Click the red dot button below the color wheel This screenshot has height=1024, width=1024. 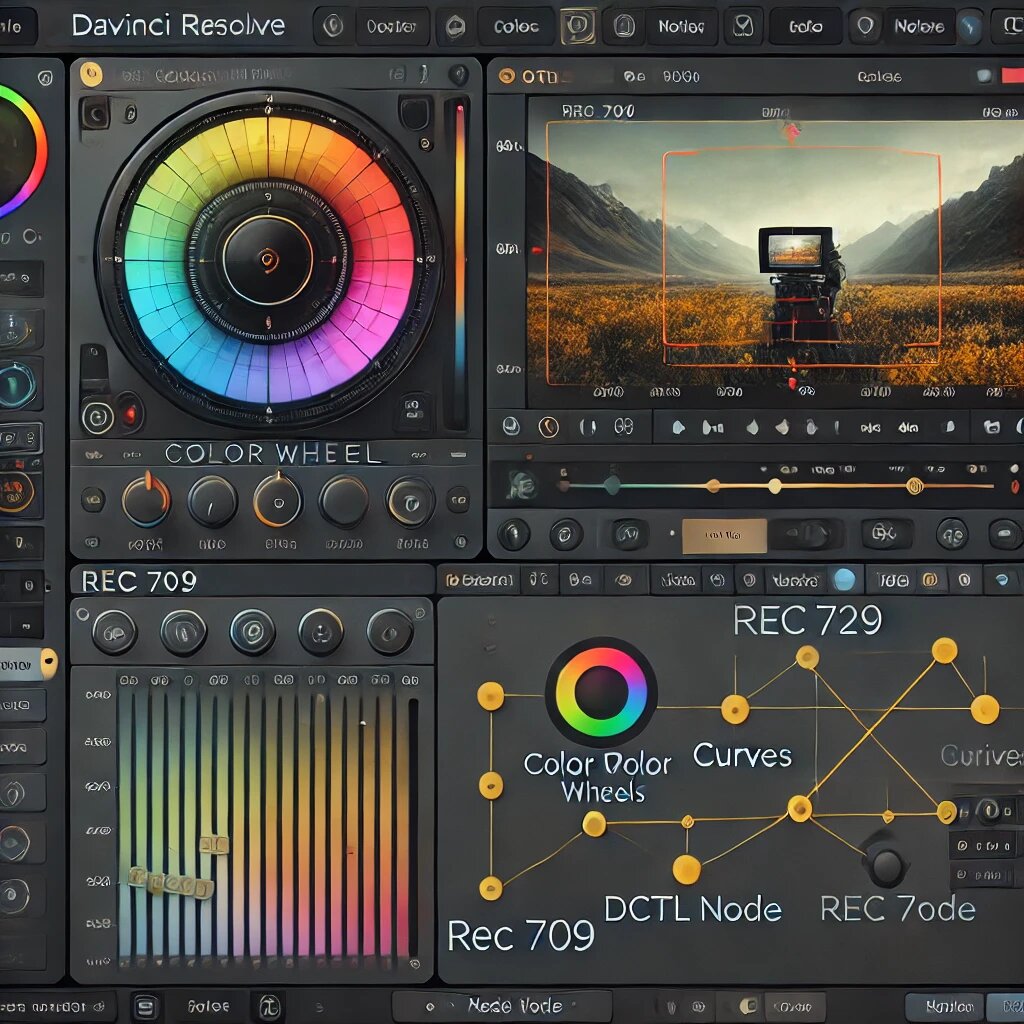coord(130,414)
